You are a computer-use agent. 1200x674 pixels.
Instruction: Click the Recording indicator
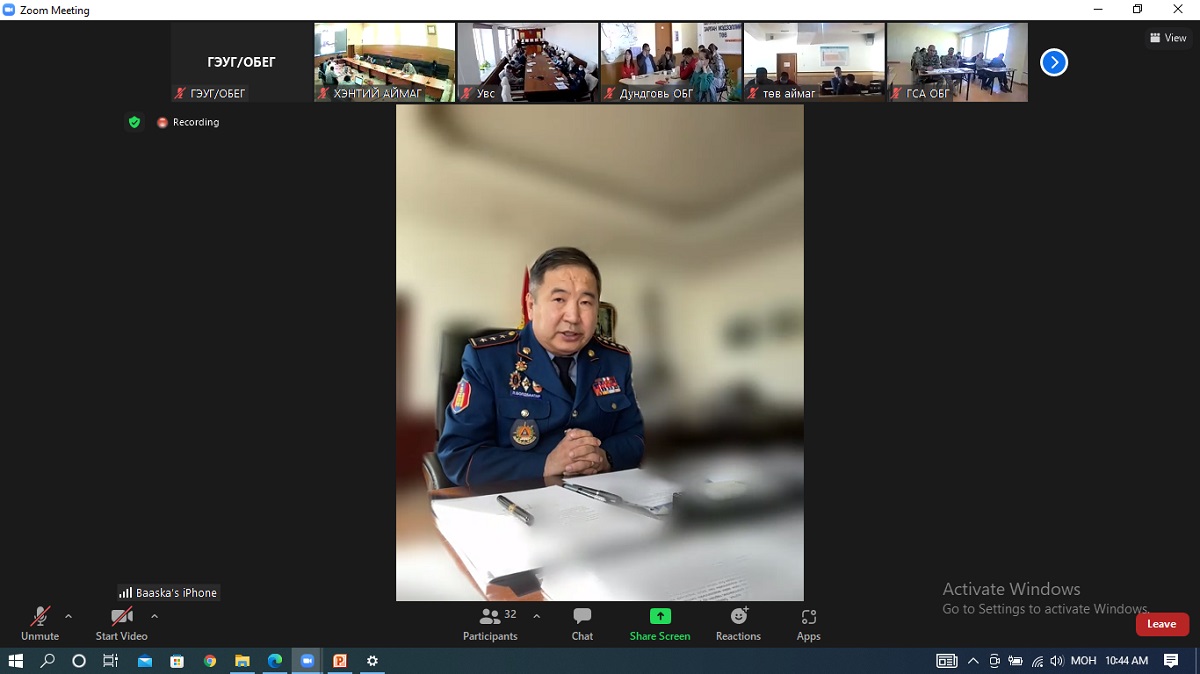[x=188, y=122]
